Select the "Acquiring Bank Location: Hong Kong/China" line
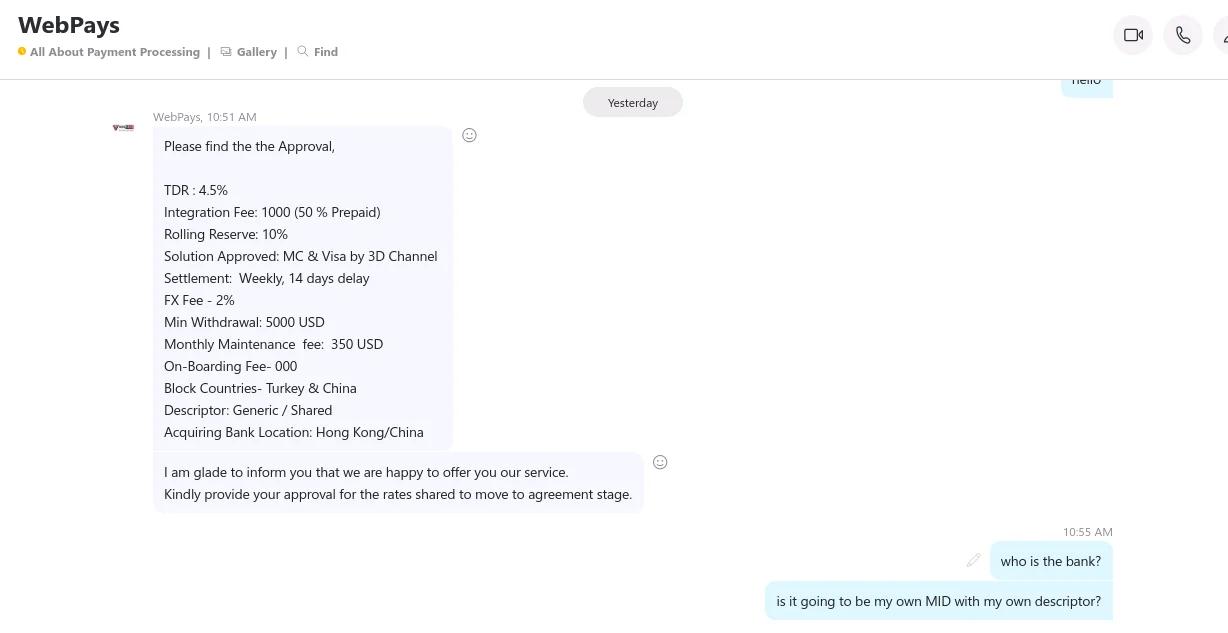Image resolution: width=1228 pixels, height=633 pixels. (294, 432)
